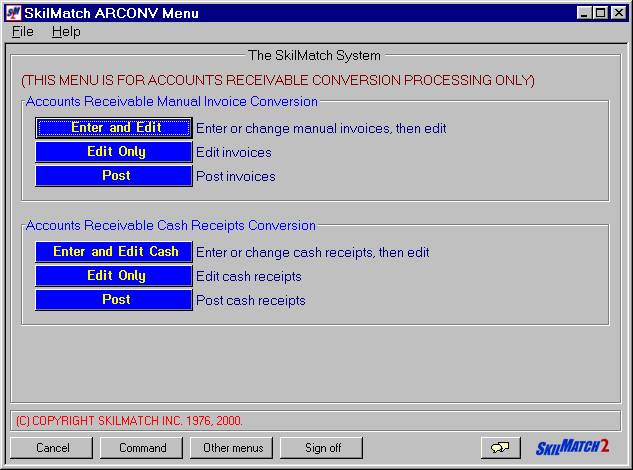Click 'Accounts Receivable Manual Invoice Conversion' heading
633x470 pixels.
point(172,101)
